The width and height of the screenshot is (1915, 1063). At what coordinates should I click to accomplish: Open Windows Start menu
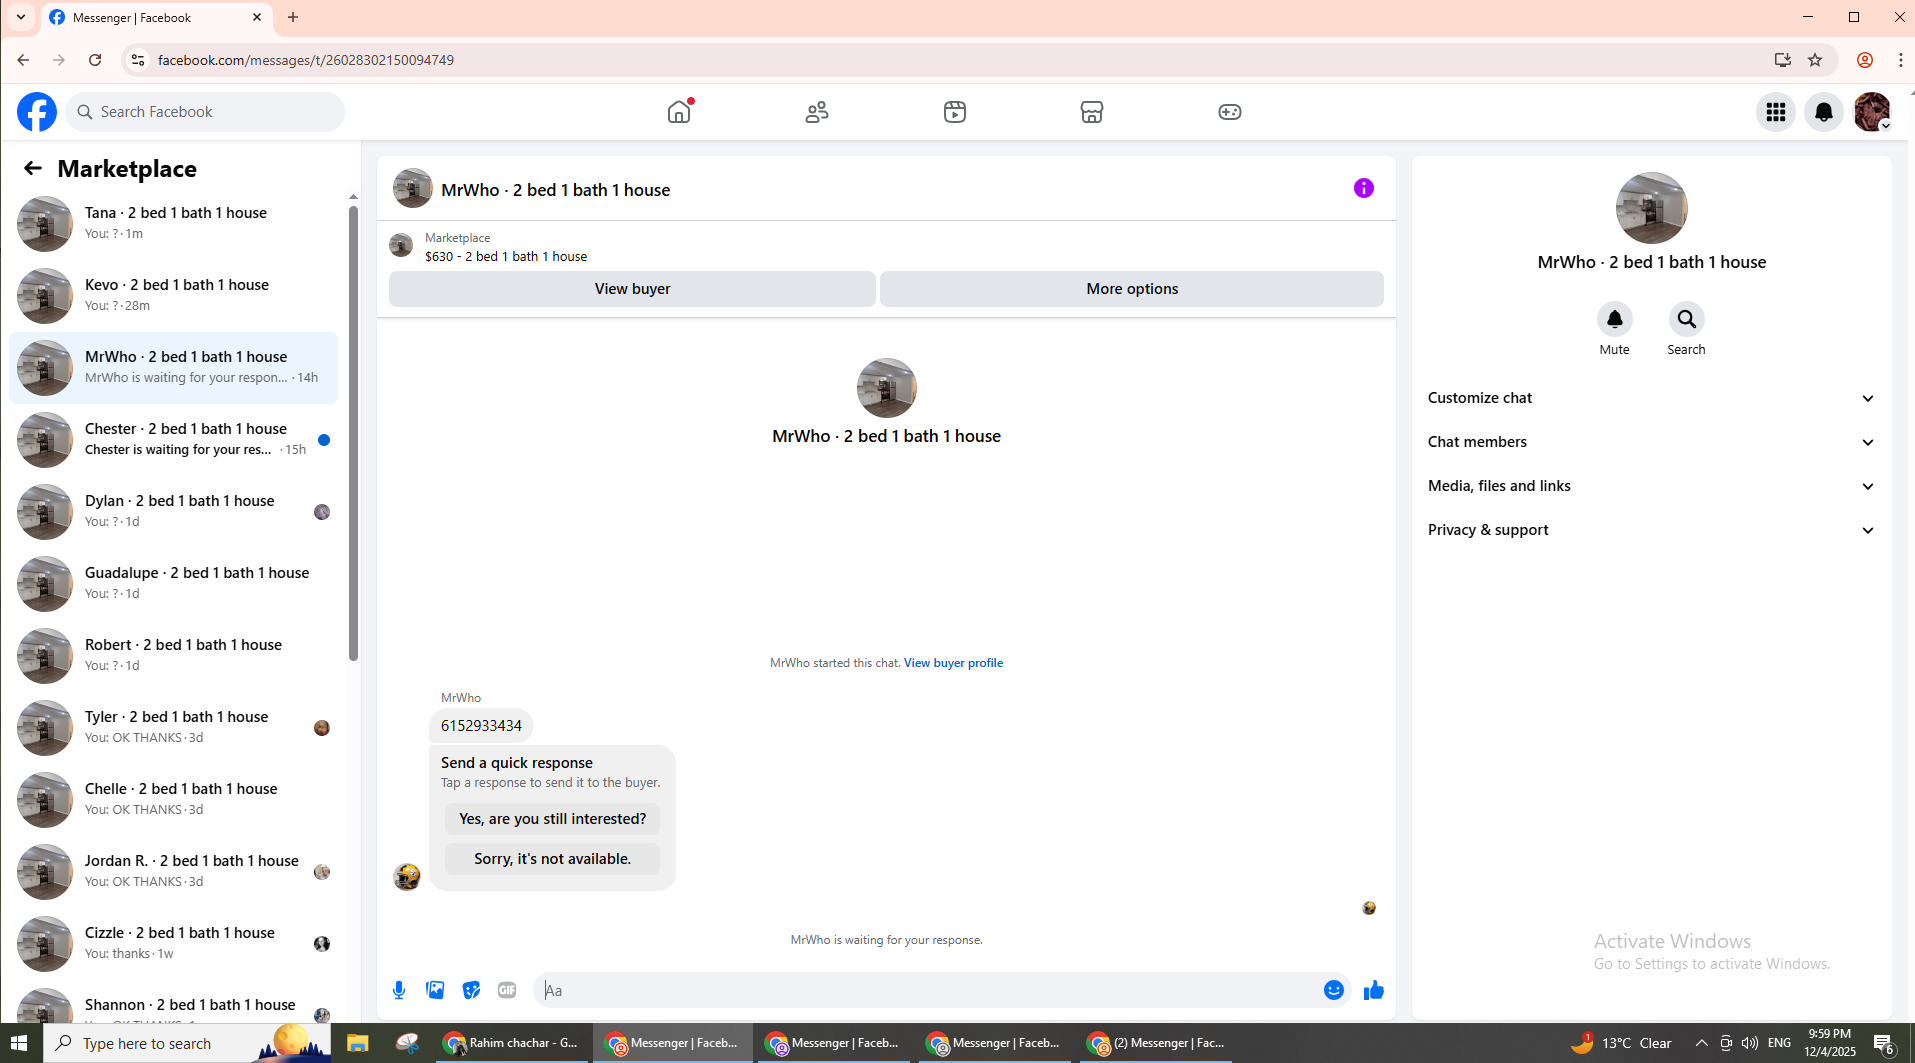(19, 1043)
